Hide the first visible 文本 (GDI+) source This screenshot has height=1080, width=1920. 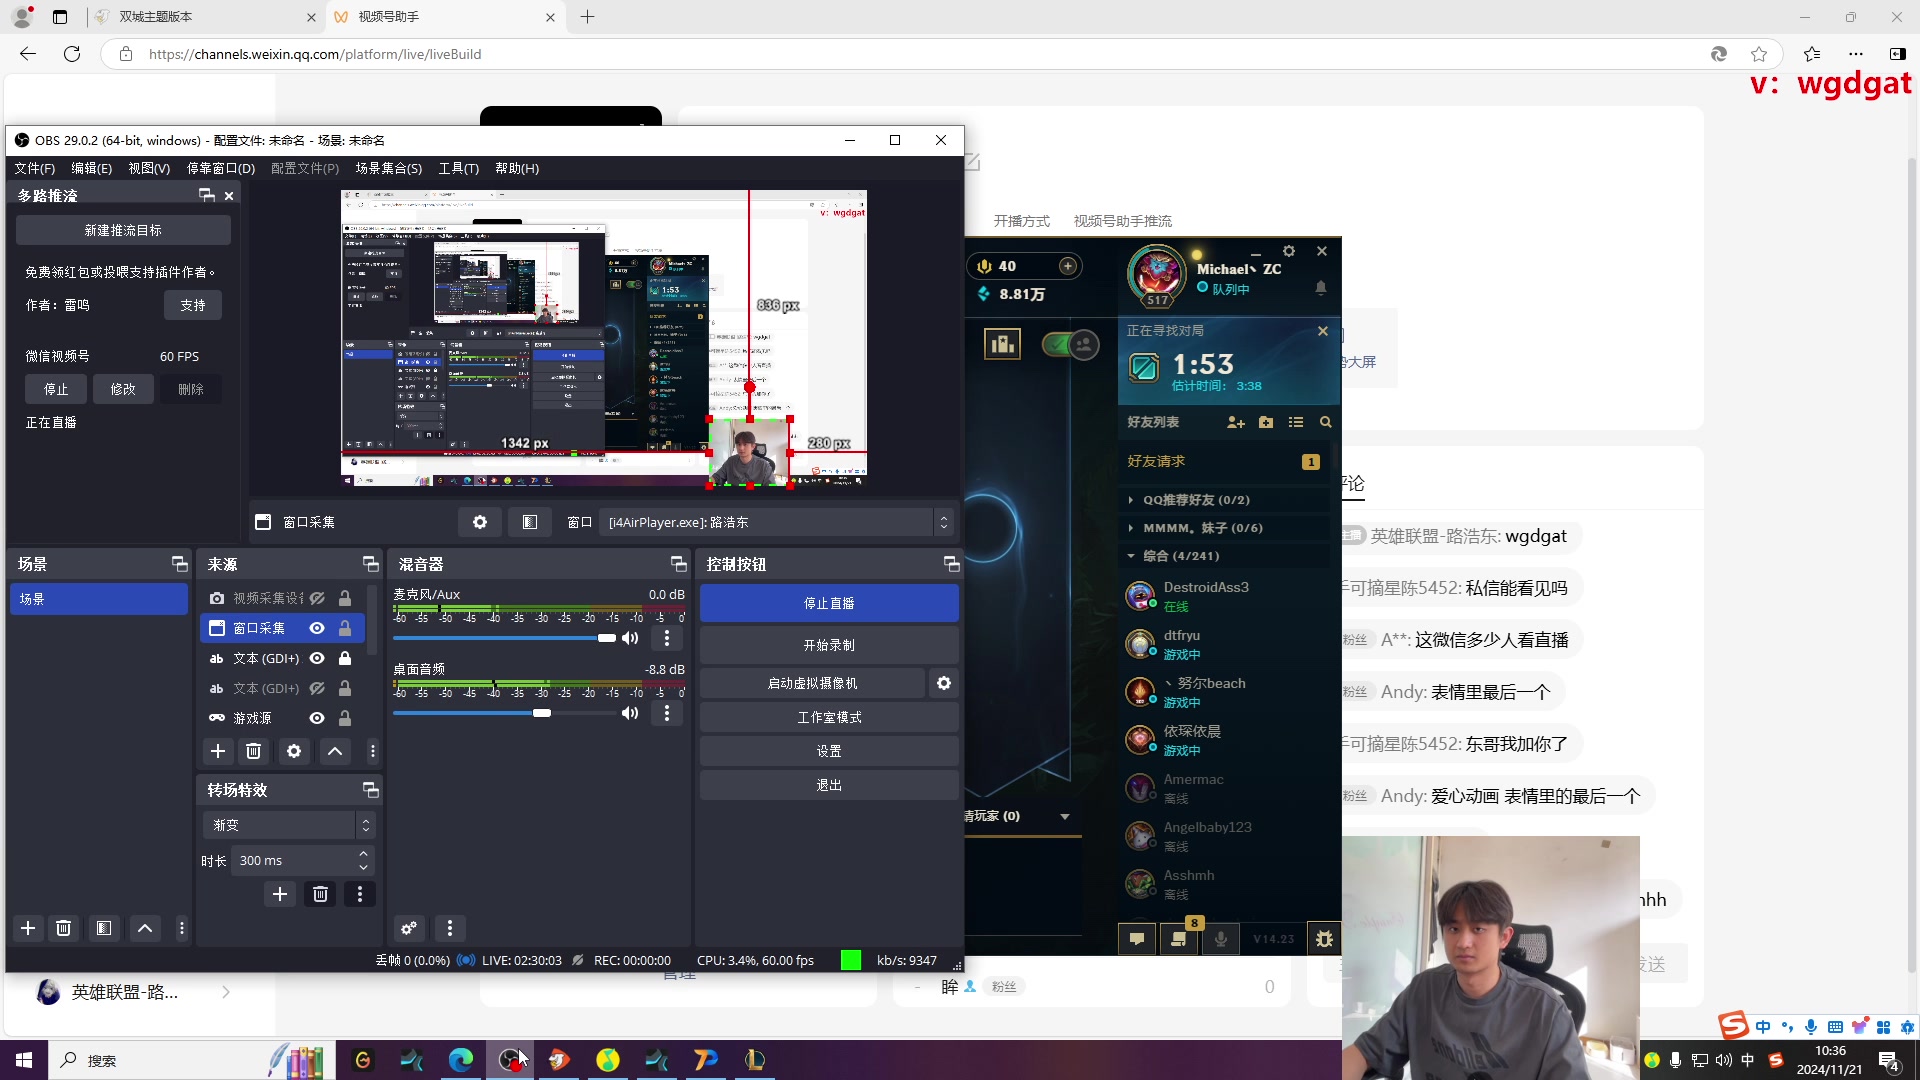pos(317,658)
